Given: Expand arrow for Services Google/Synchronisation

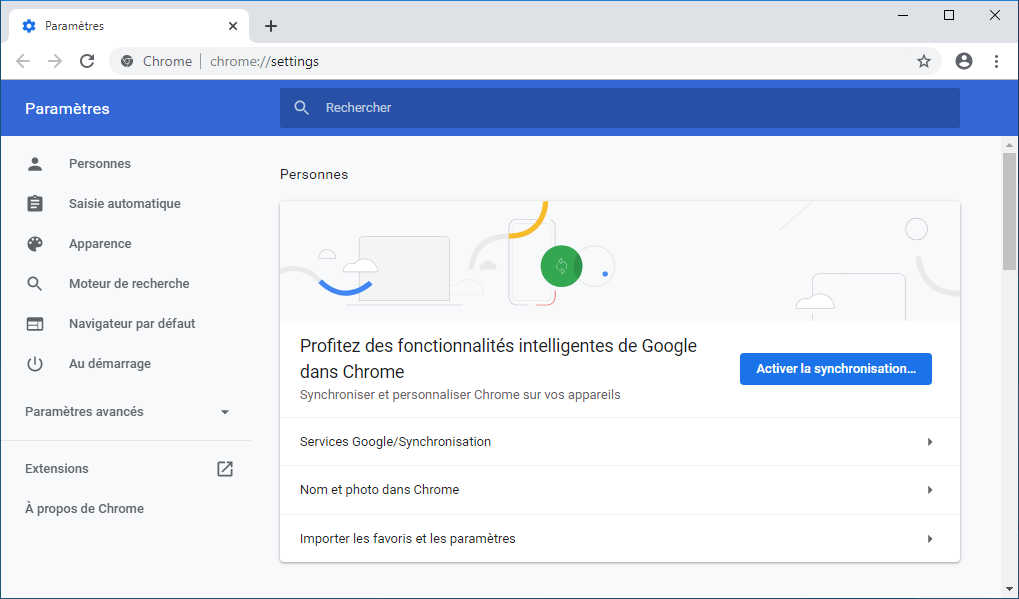Looking at the screenshot, I should coord(930,442).
